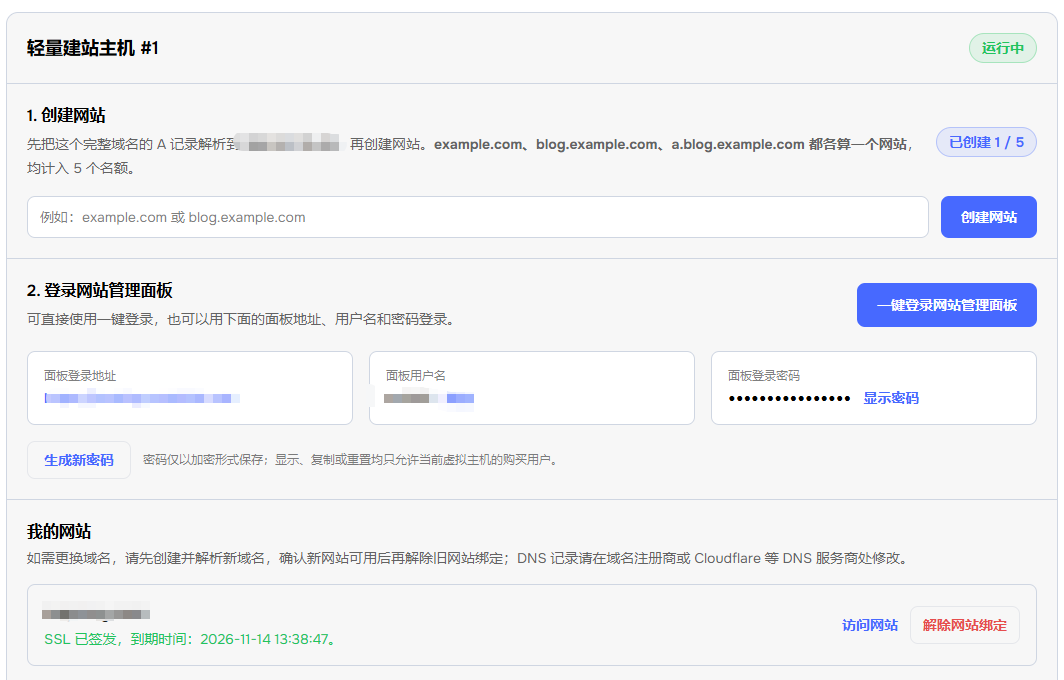
Task: Select the masked panel password dots
Action: (x=789, y=398)
